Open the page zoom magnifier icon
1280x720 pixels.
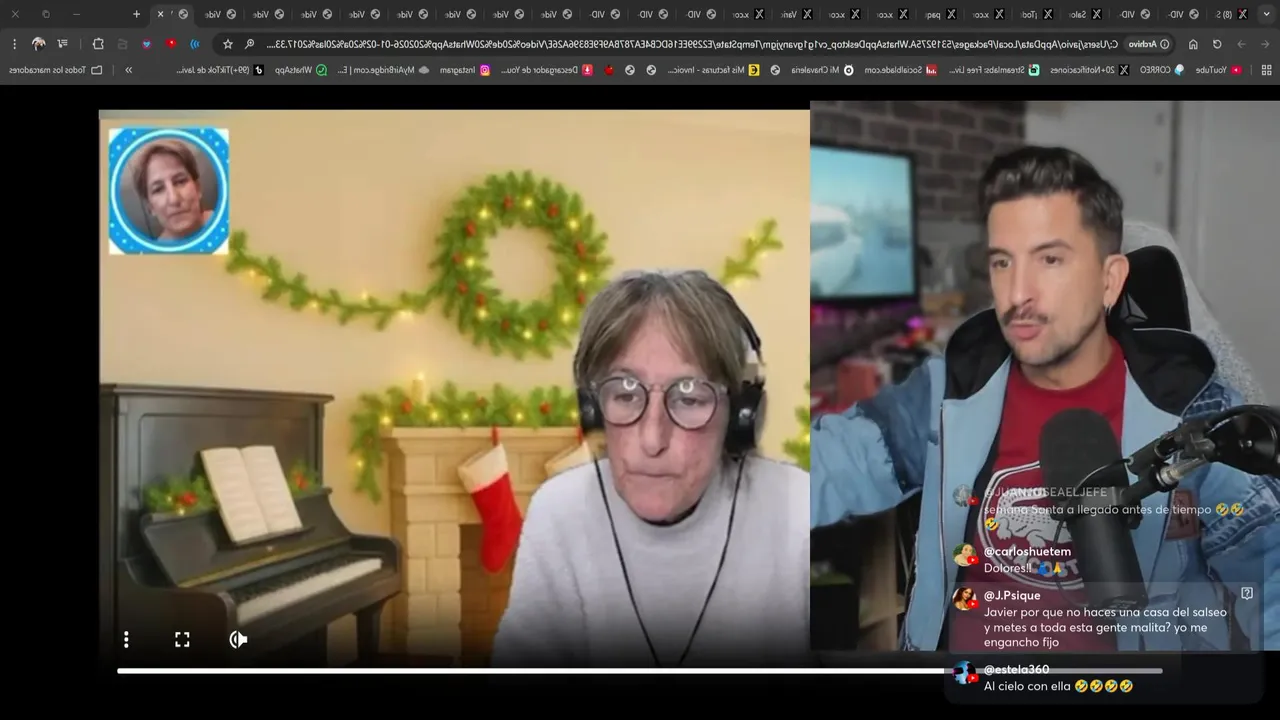click(250, 44)
